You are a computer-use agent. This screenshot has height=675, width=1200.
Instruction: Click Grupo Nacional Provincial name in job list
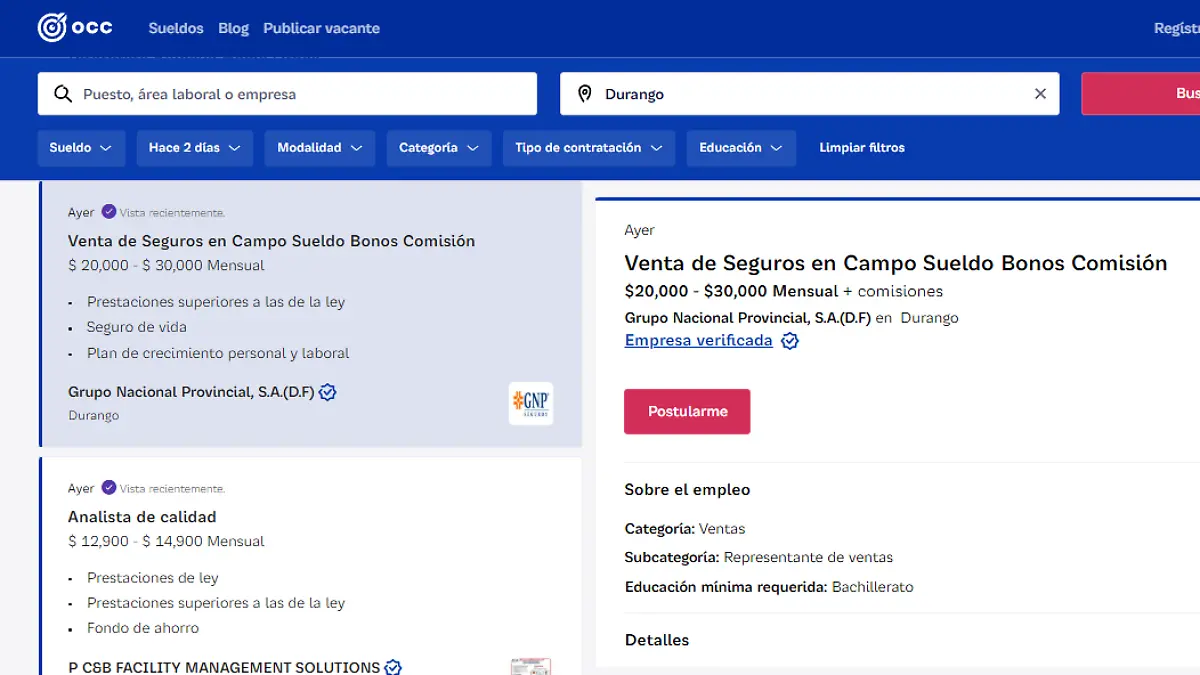191,392
